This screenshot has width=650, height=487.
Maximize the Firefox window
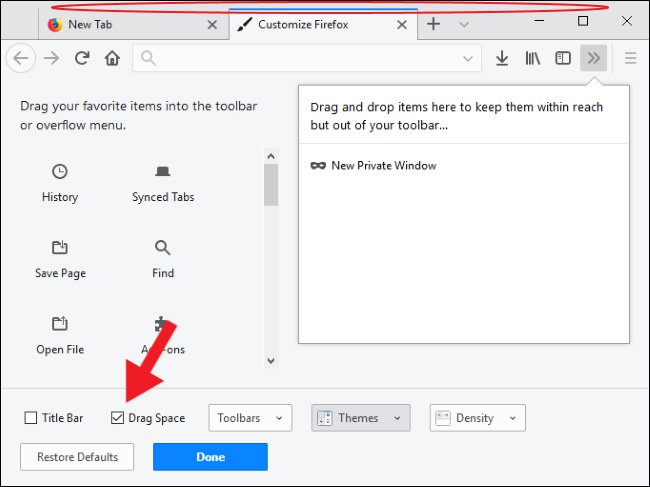tap(583, 21)
